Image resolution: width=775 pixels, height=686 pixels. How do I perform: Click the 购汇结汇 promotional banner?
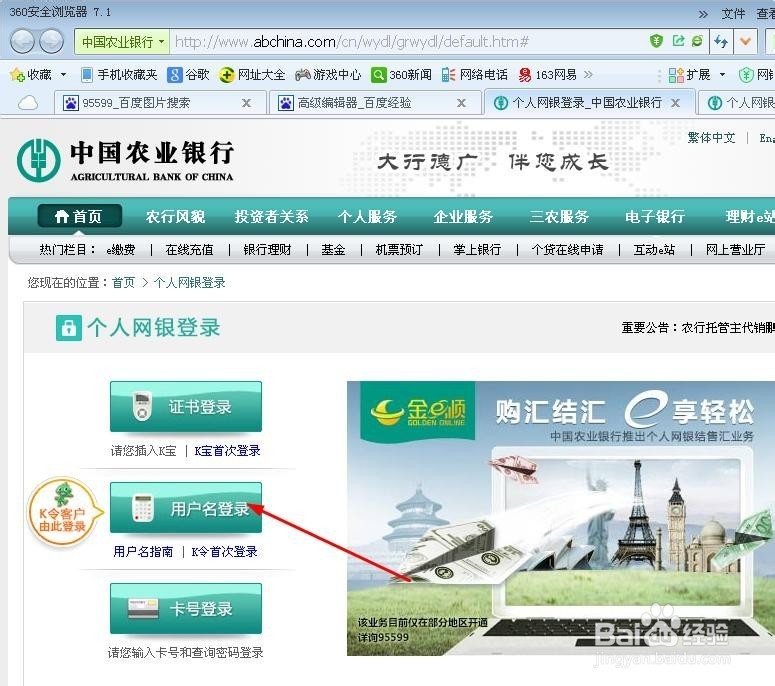click(x=561, y=518)
